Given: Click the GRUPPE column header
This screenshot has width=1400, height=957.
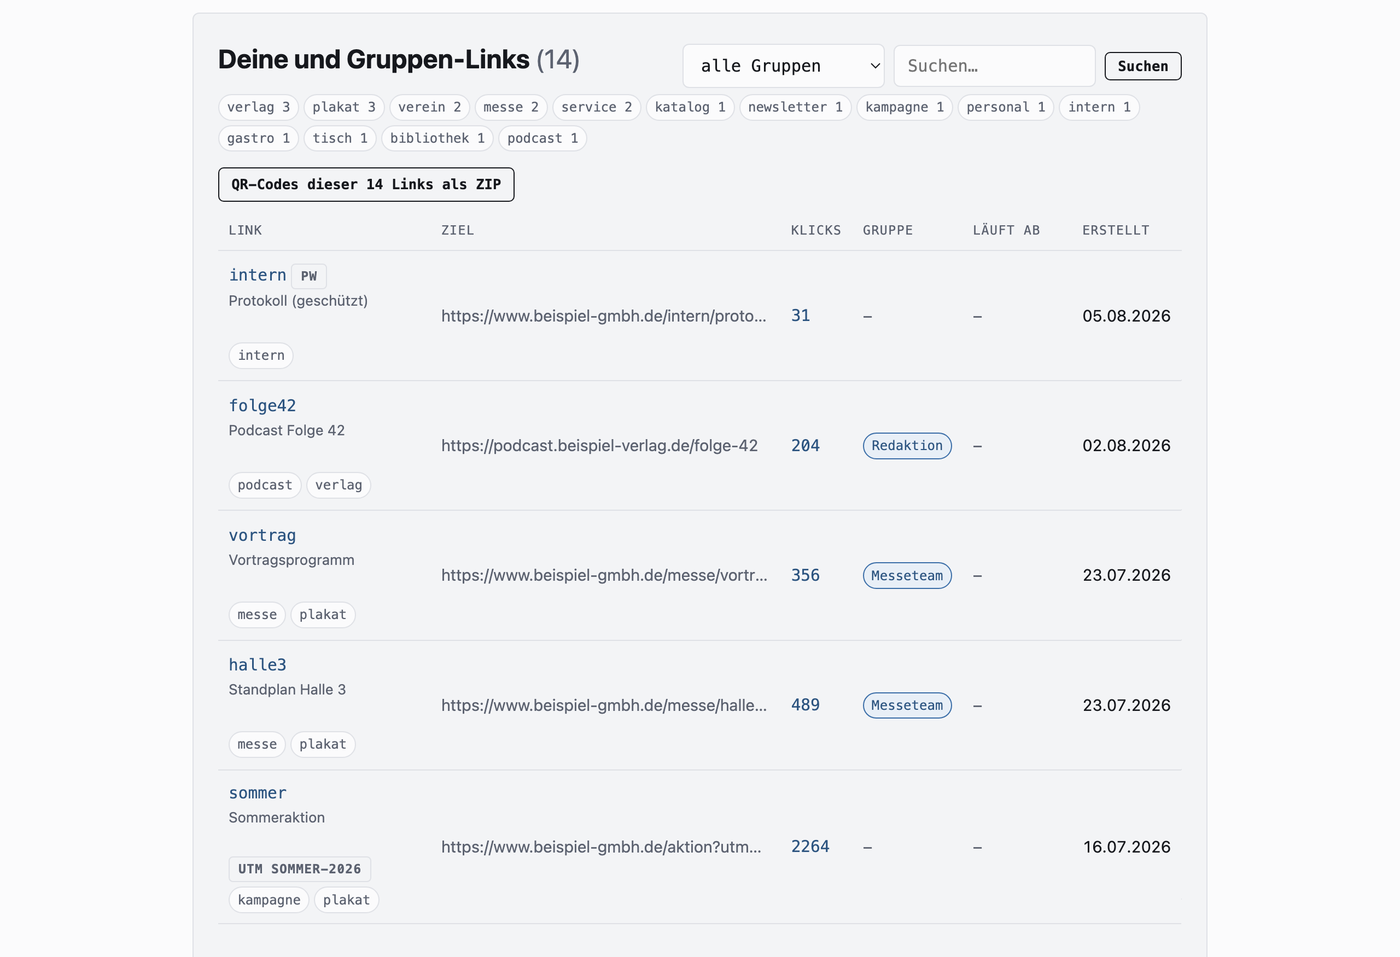Looking at the screenshot, I should (x=888, y=230).
